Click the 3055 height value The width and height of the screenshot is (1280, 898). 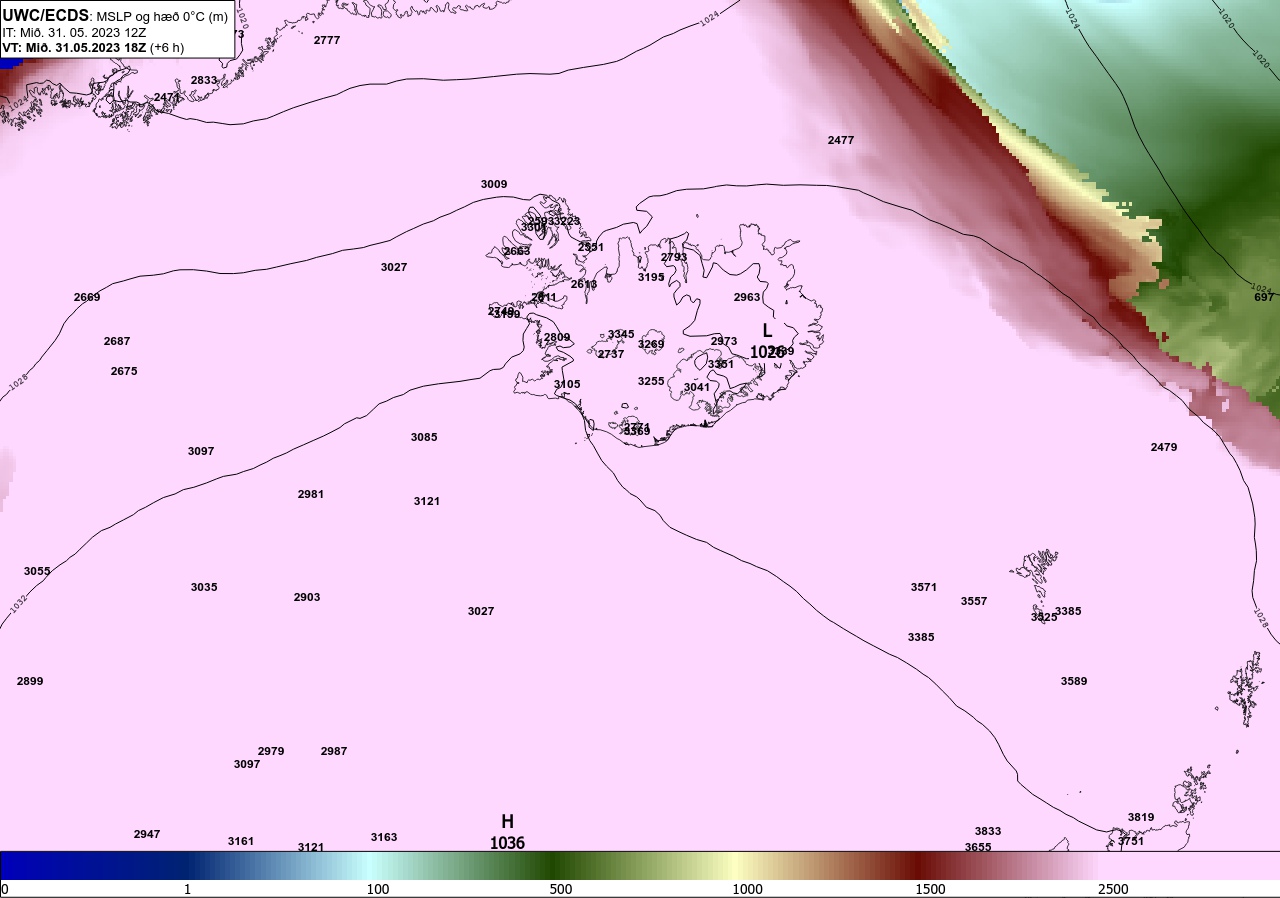pos(37,571)
